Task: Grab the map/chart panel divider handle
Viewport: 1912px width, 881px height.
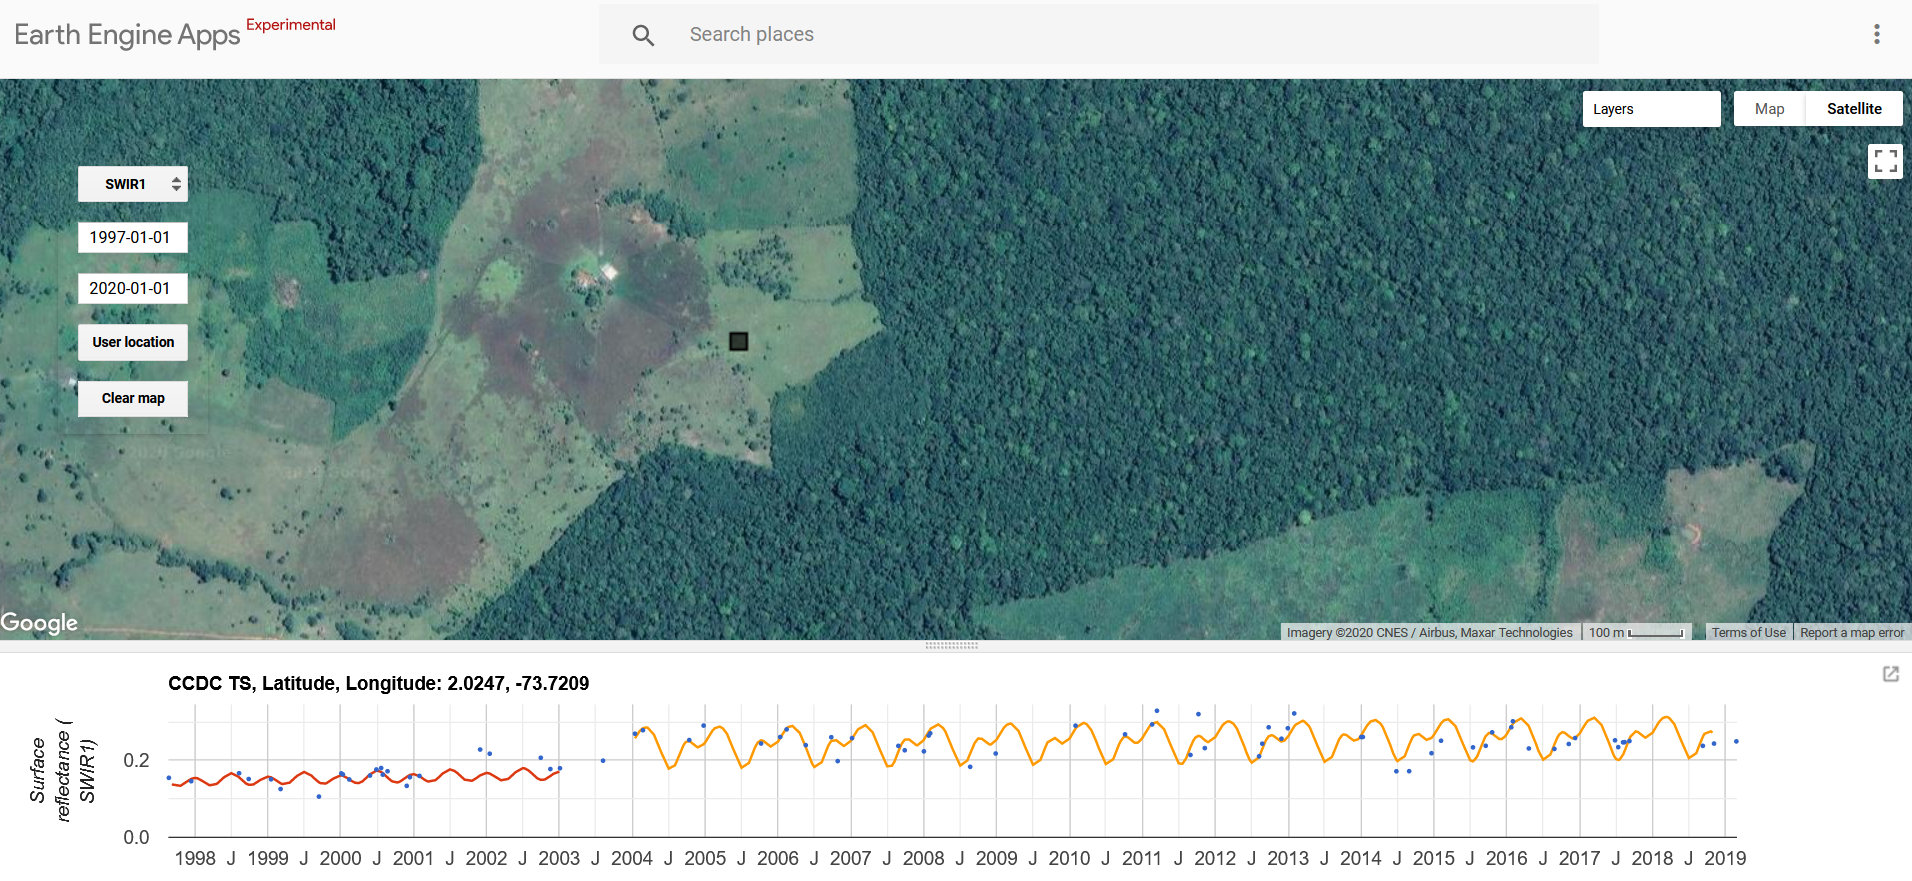Action: tap(951, 646)
